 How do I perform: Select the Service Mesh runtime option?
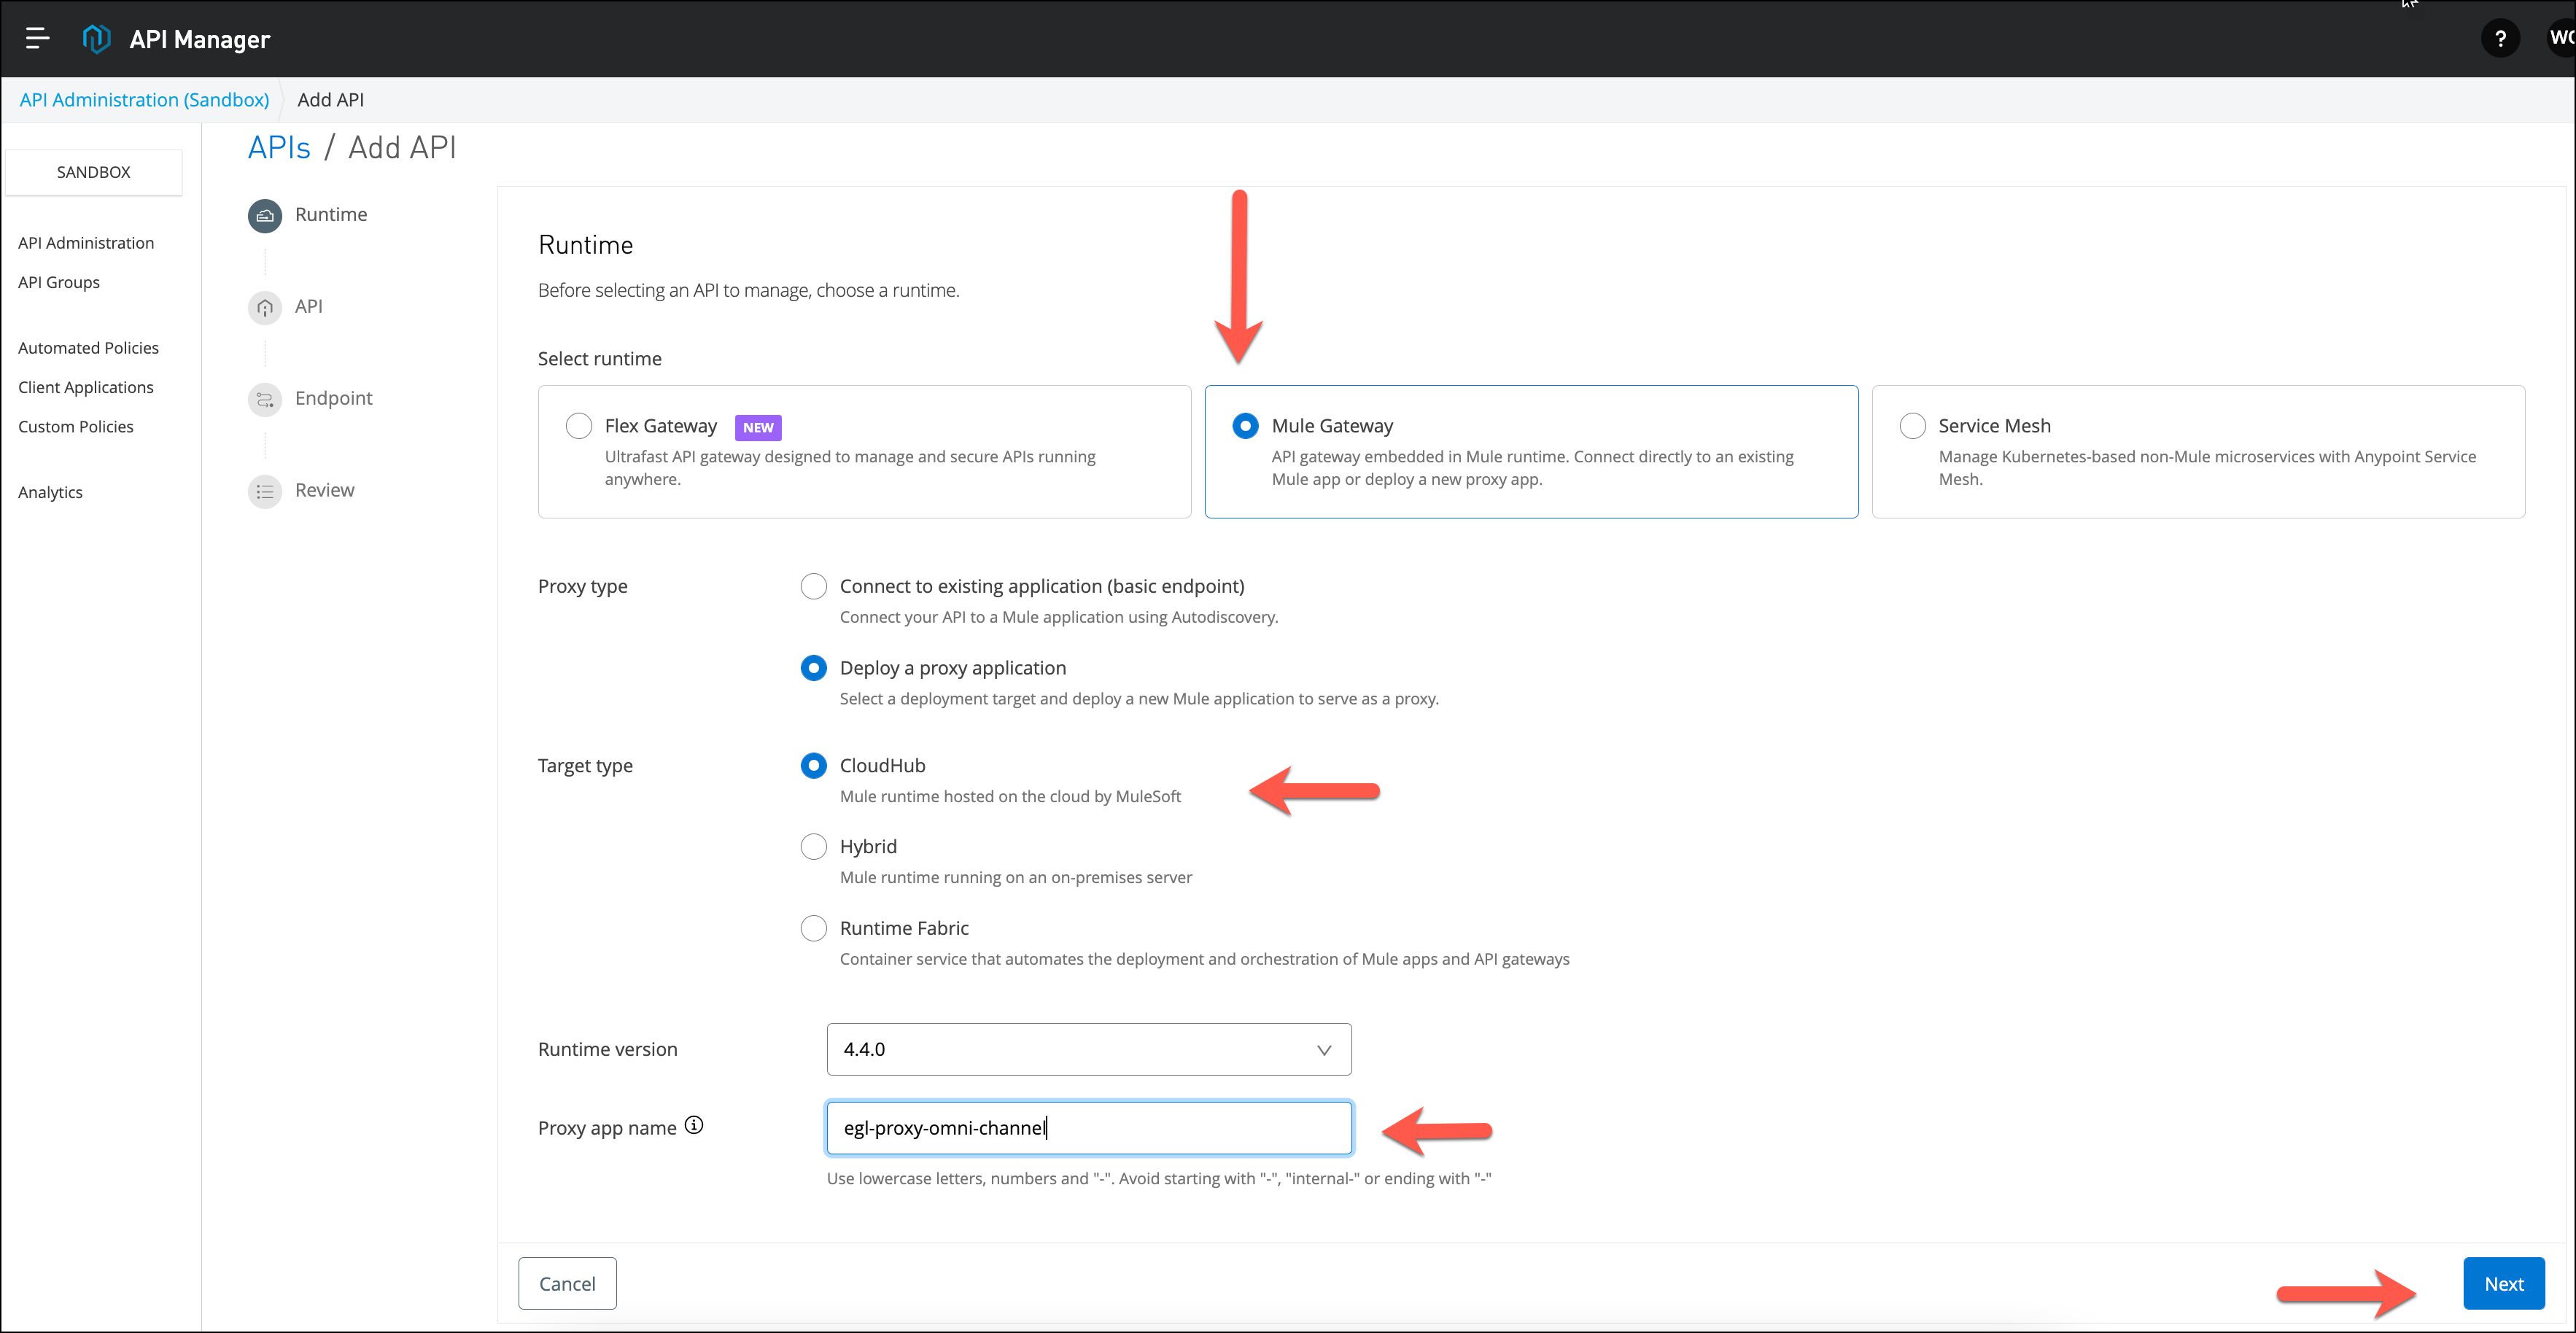click(x=1912, y=426)
